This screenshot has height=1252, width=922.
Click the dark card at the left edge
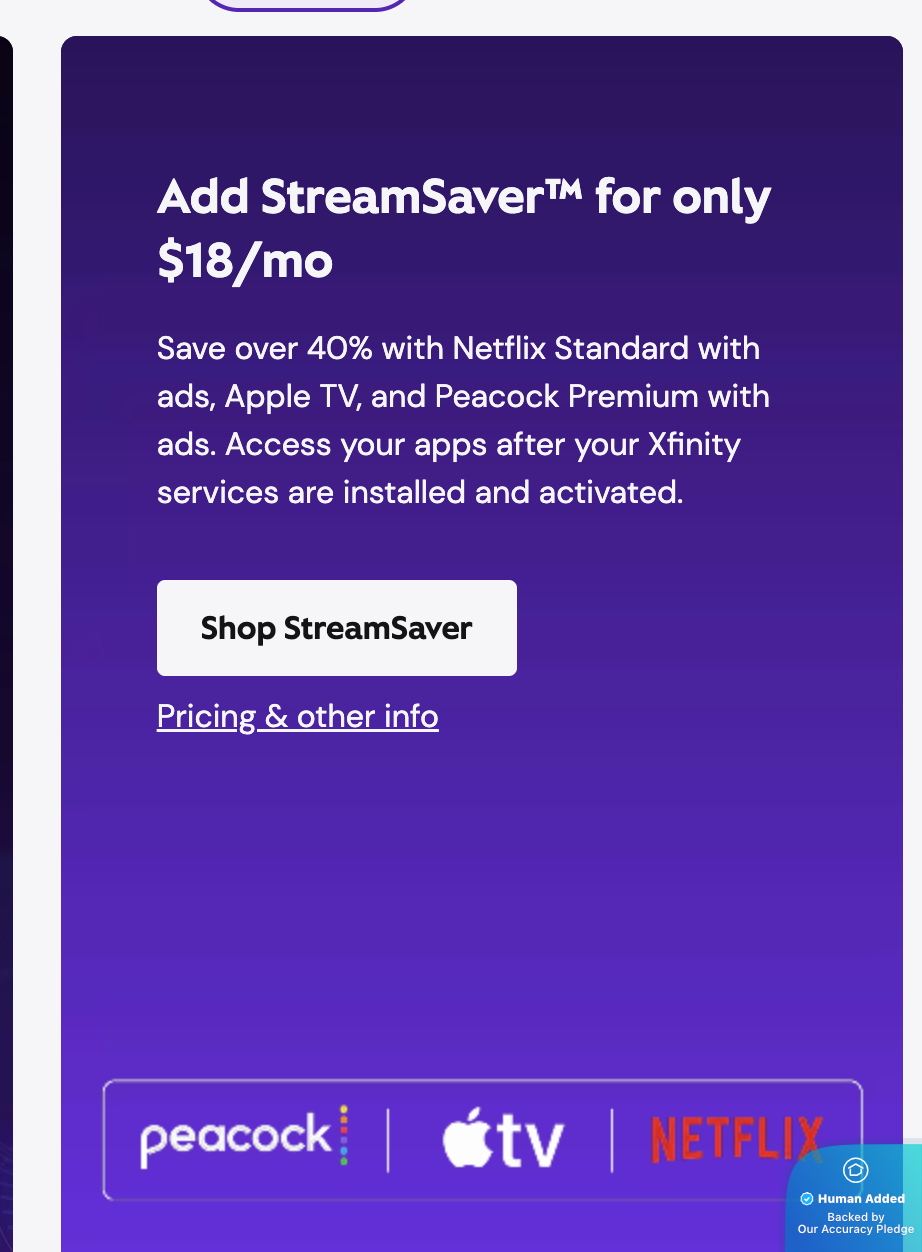click(x=5, y=600)
